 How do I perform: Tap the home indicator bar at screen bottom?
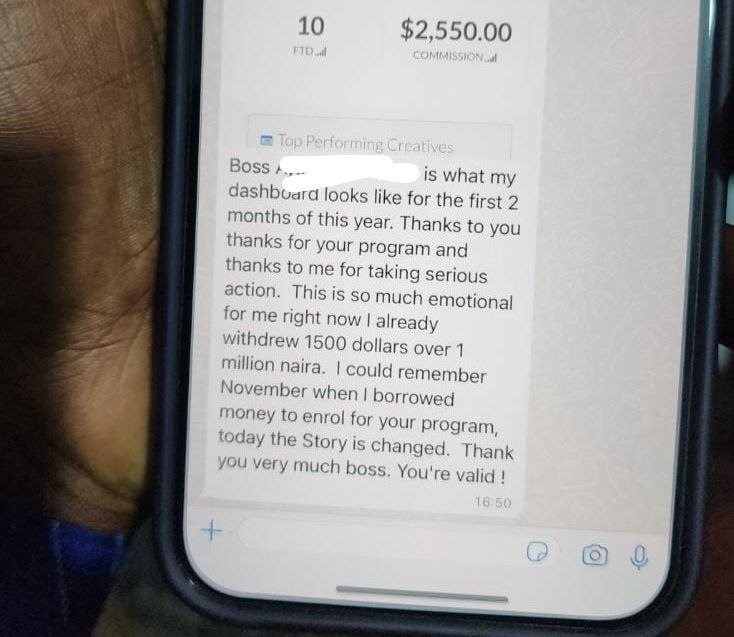coord(422,593)
